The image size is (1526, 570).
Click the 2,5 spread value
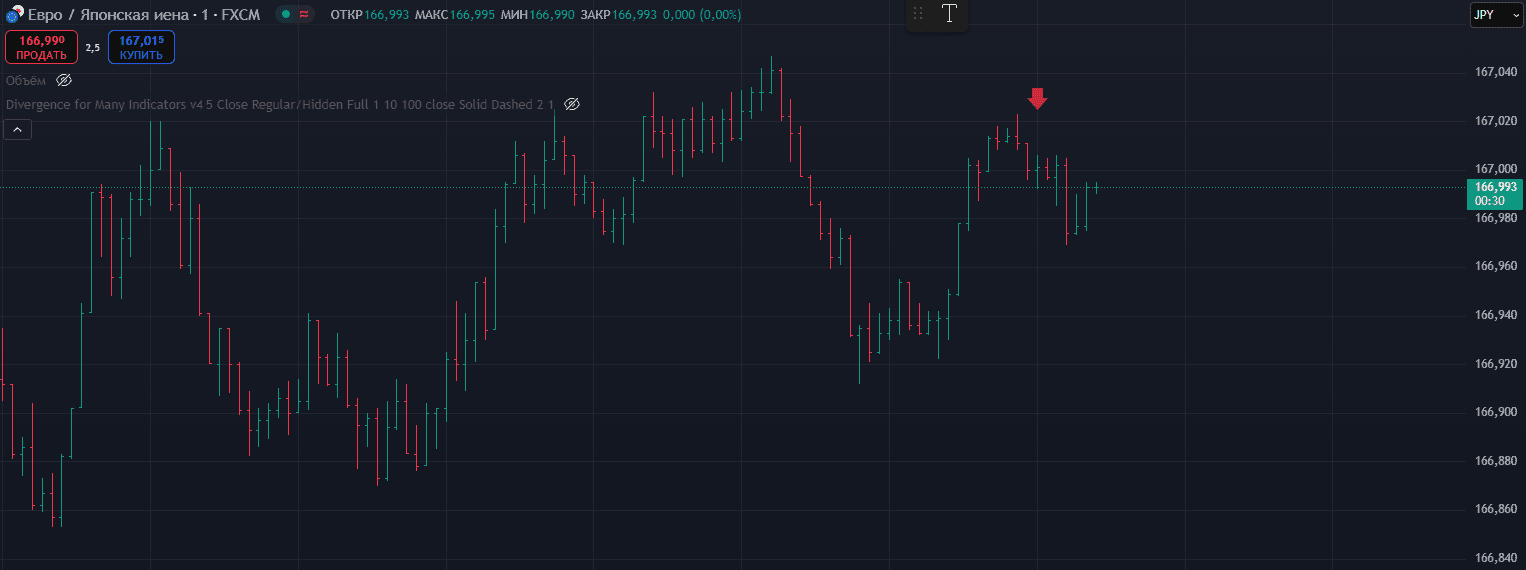(x=92, y=47)
